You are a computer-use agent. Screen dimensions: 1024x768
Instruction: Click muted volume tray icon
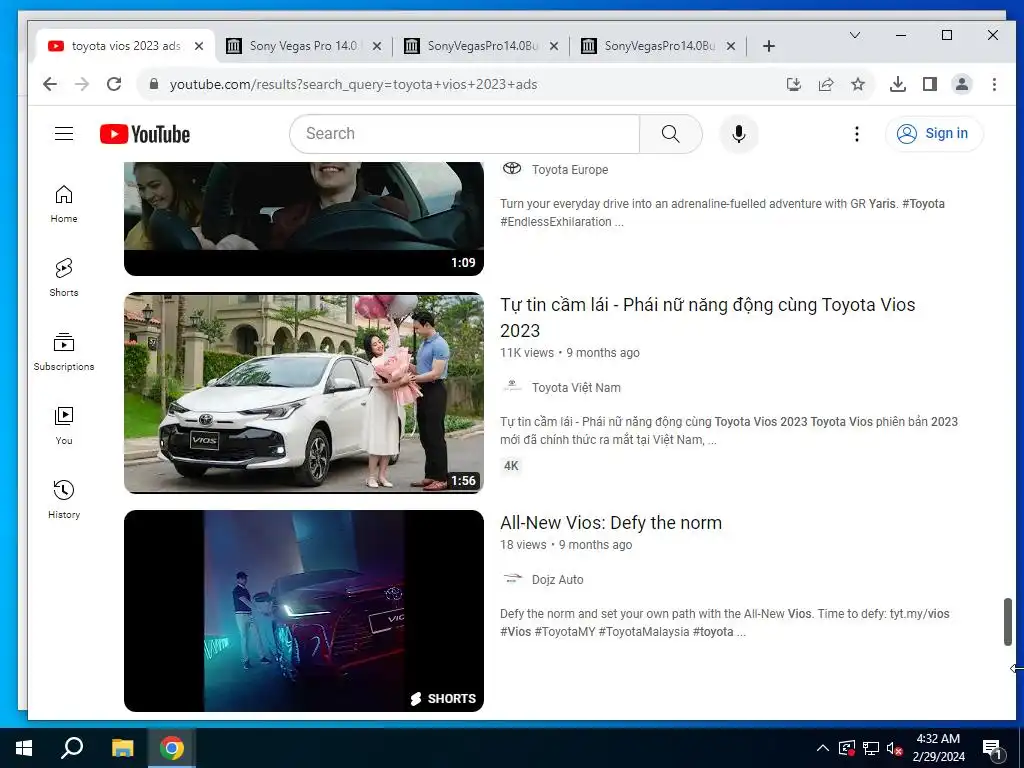click(894, 748)
